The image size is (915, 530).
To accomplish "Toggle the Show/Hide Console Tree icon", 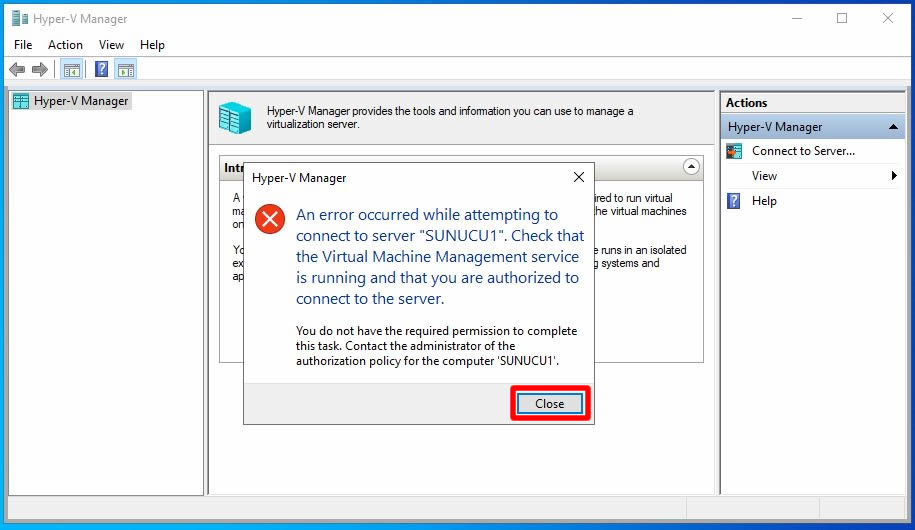I will click(x=72, y=70).
